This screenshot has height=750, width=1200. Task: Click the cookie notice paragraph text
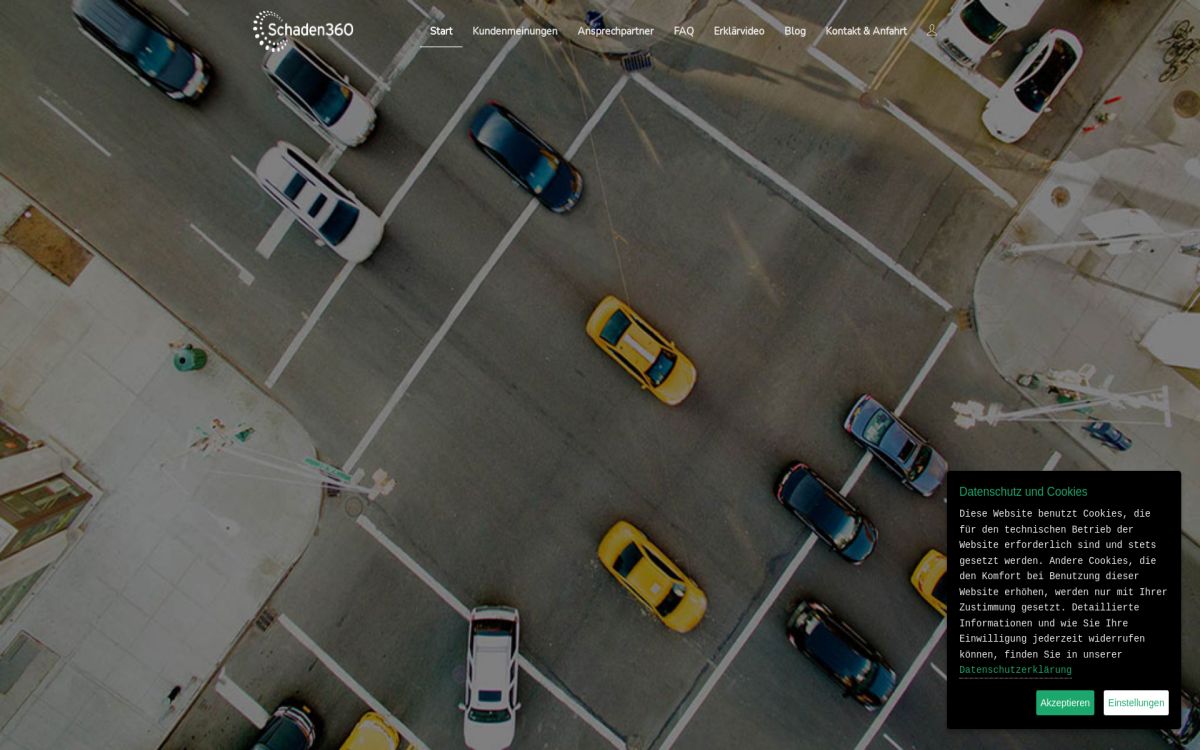point(1062,584)
